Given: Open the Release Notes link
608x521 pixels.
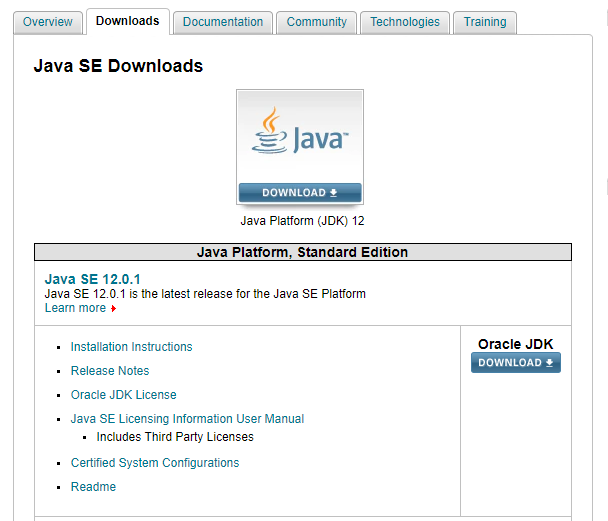Looking at the screenshot, I should (110, 371).
